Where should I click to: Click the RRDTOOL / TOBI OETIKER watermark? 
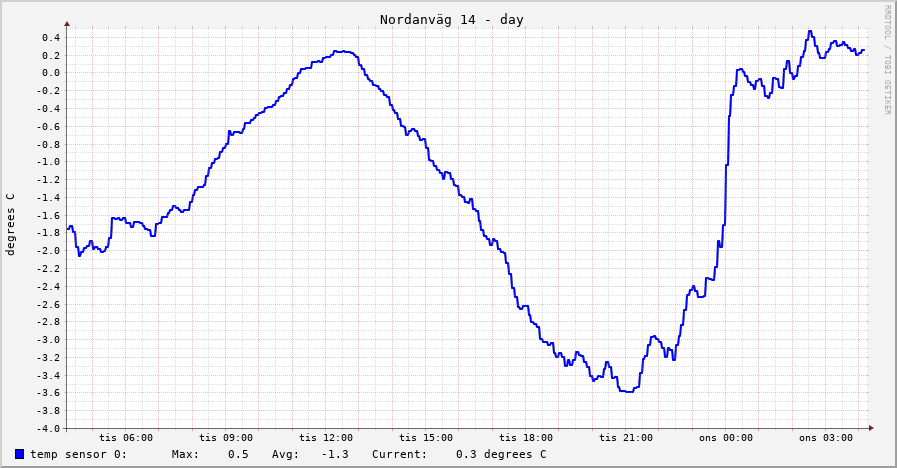tap(886, 59)
